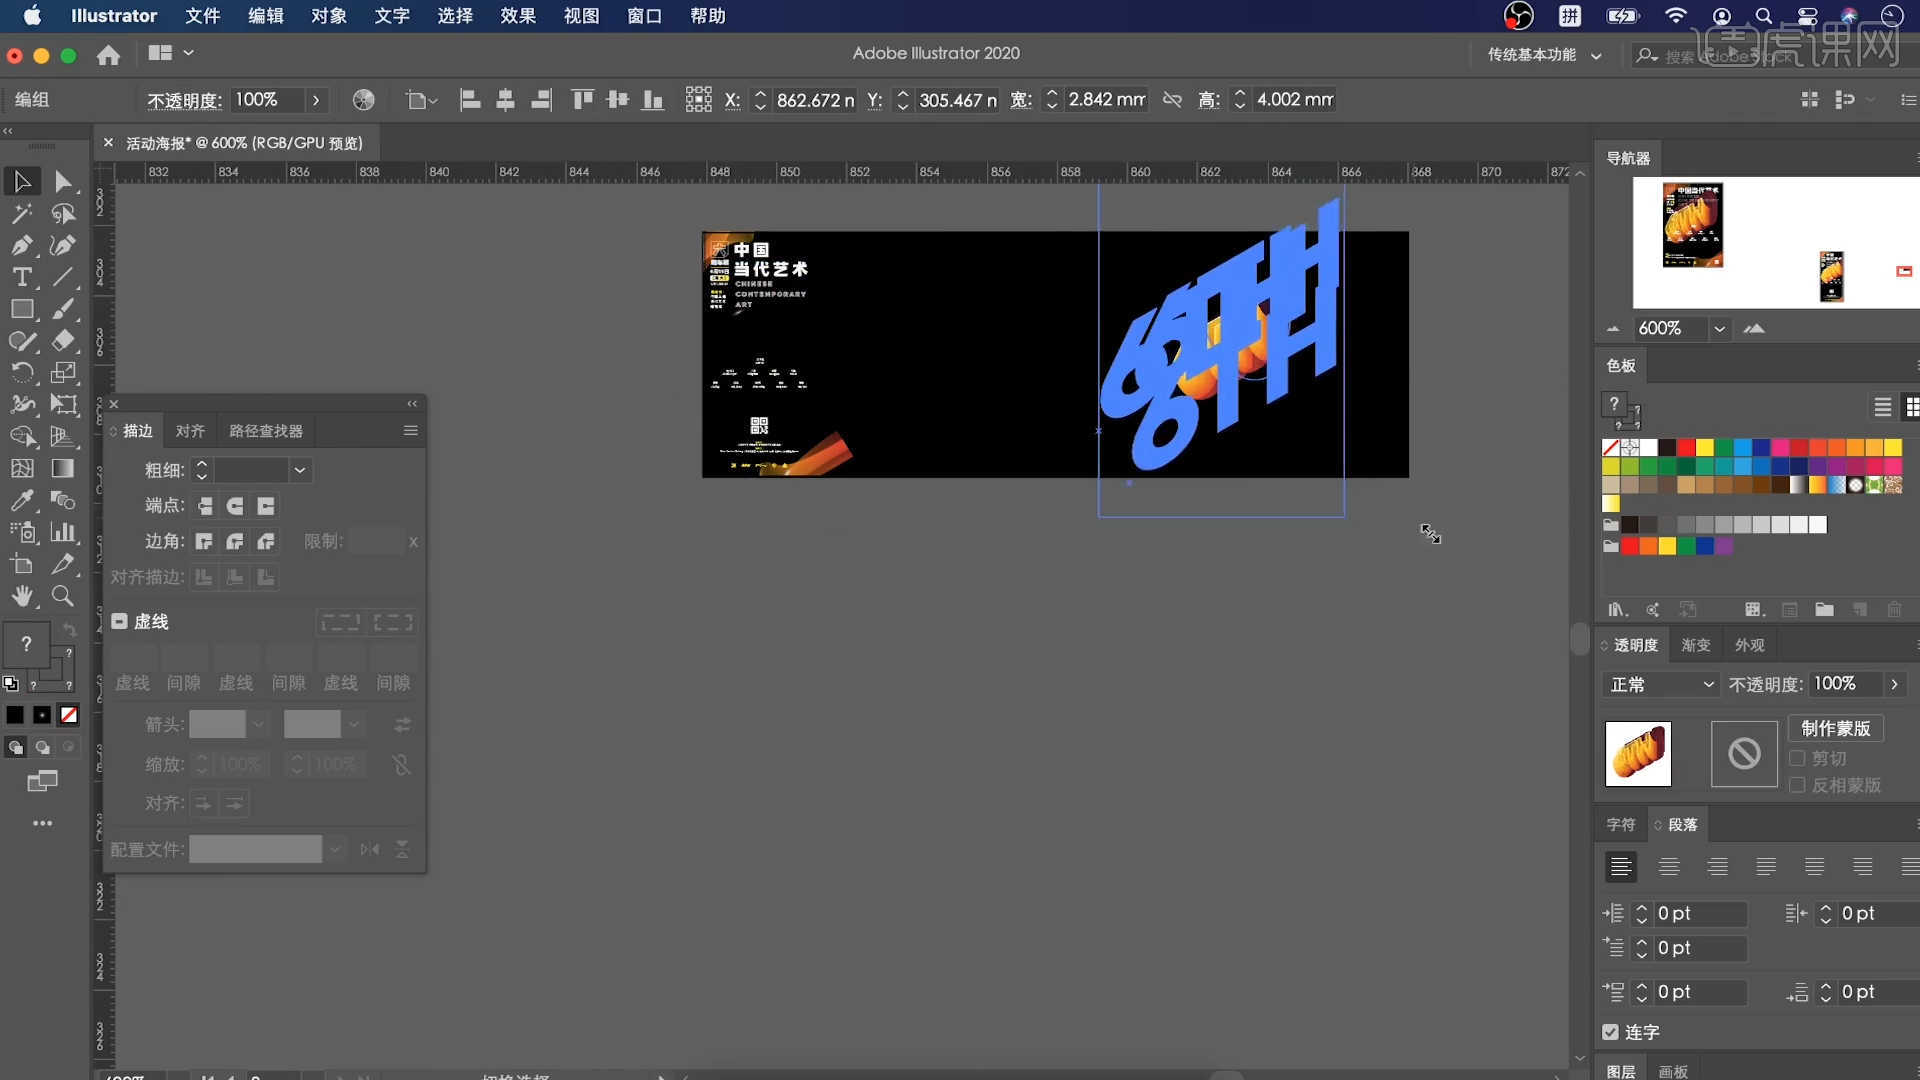Image resolution: width=1920 pixels, height=1080 pixels.
Task: Open the stroke weight dropdown
Action: (x=299, y=469)
